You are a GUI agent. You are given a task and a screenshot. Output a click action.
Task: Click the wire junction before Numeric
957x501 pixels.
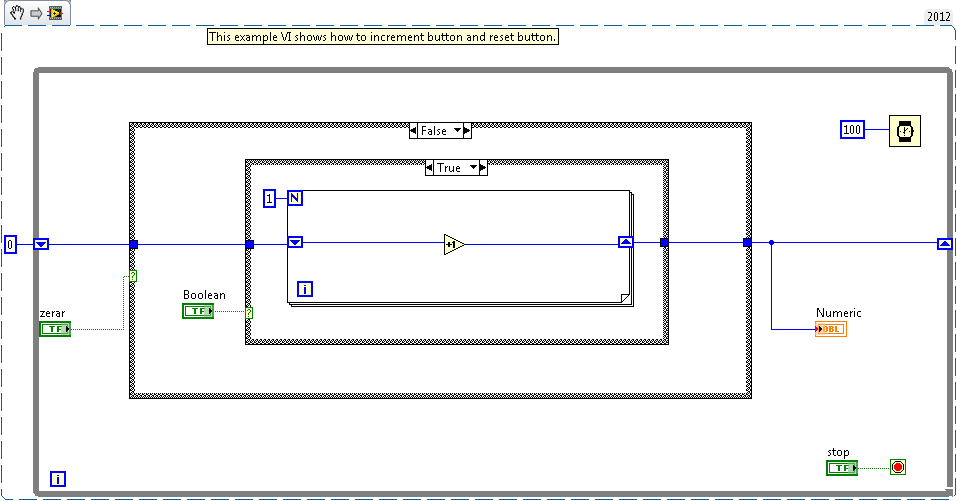(x=771, y=243)
